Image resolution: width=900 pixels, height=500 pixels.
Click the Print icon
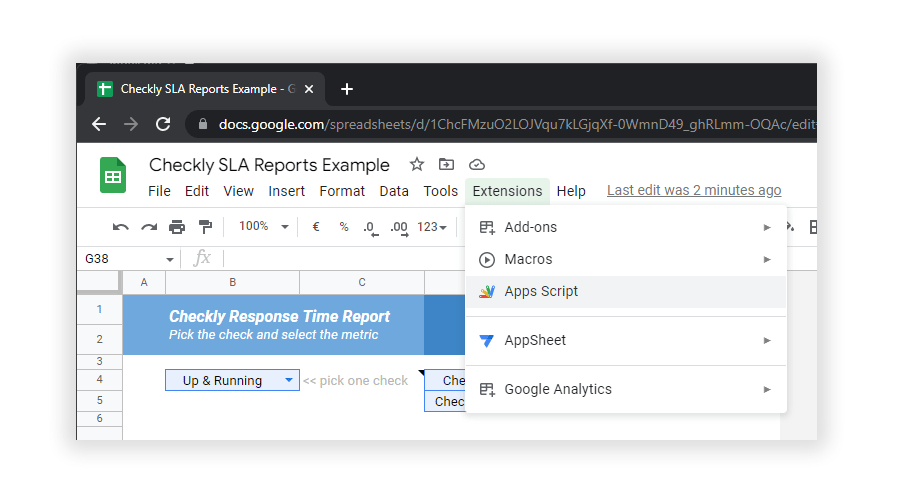(x=177, y=227)
